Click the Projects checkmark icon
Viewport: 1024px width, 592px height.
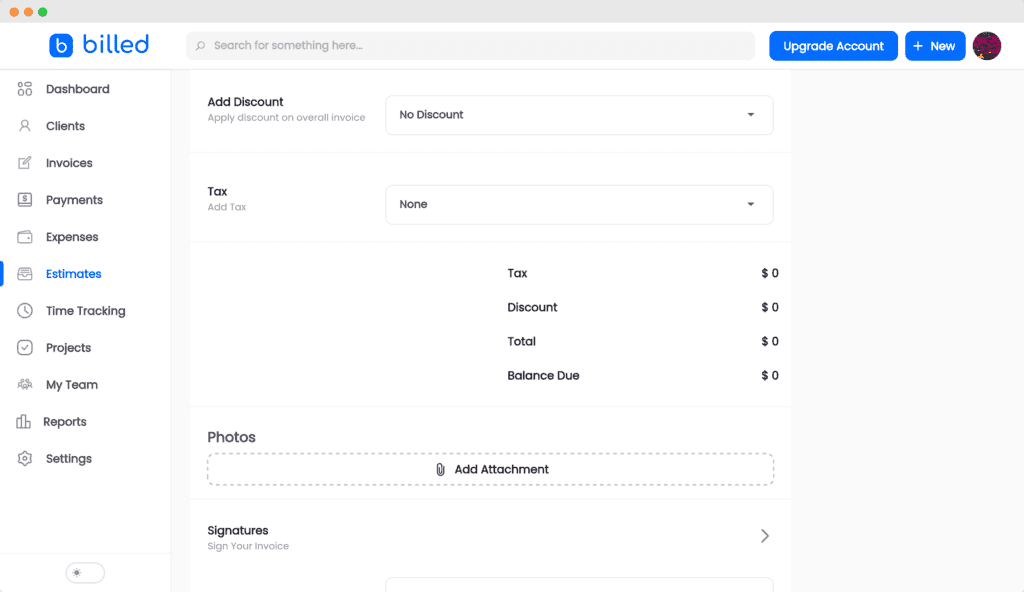coord(25,348)
